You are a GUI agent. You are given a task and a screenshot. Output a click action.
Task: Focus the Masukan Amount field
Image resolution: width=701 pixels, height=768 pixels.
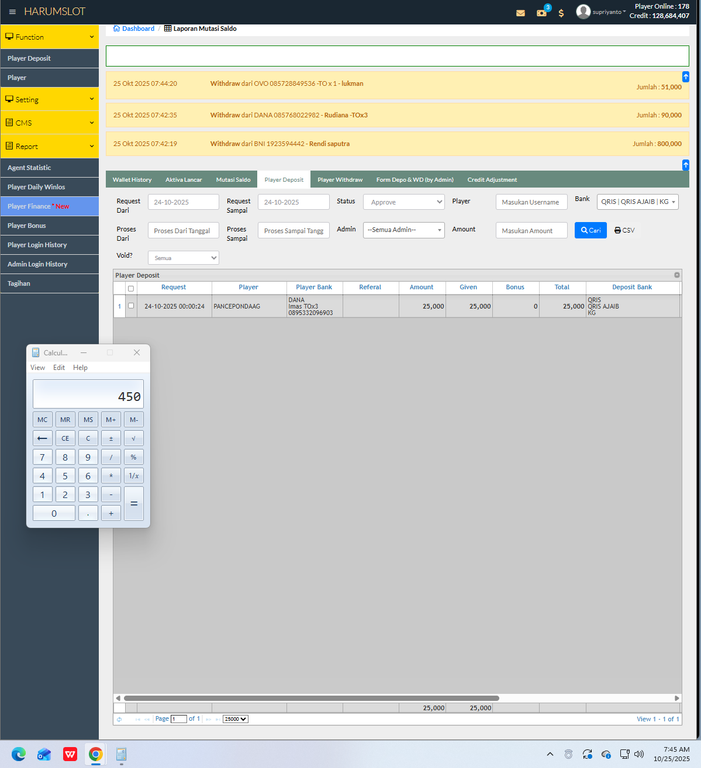pos(532,230)
